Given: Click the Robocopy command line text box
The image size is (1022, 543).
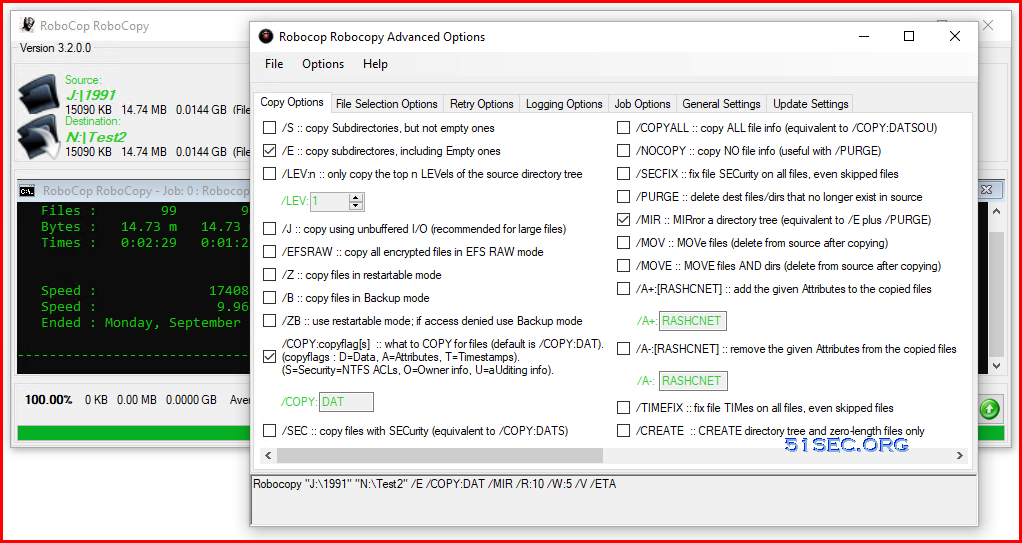Looking at the screenshot, I should click(613, 499).
